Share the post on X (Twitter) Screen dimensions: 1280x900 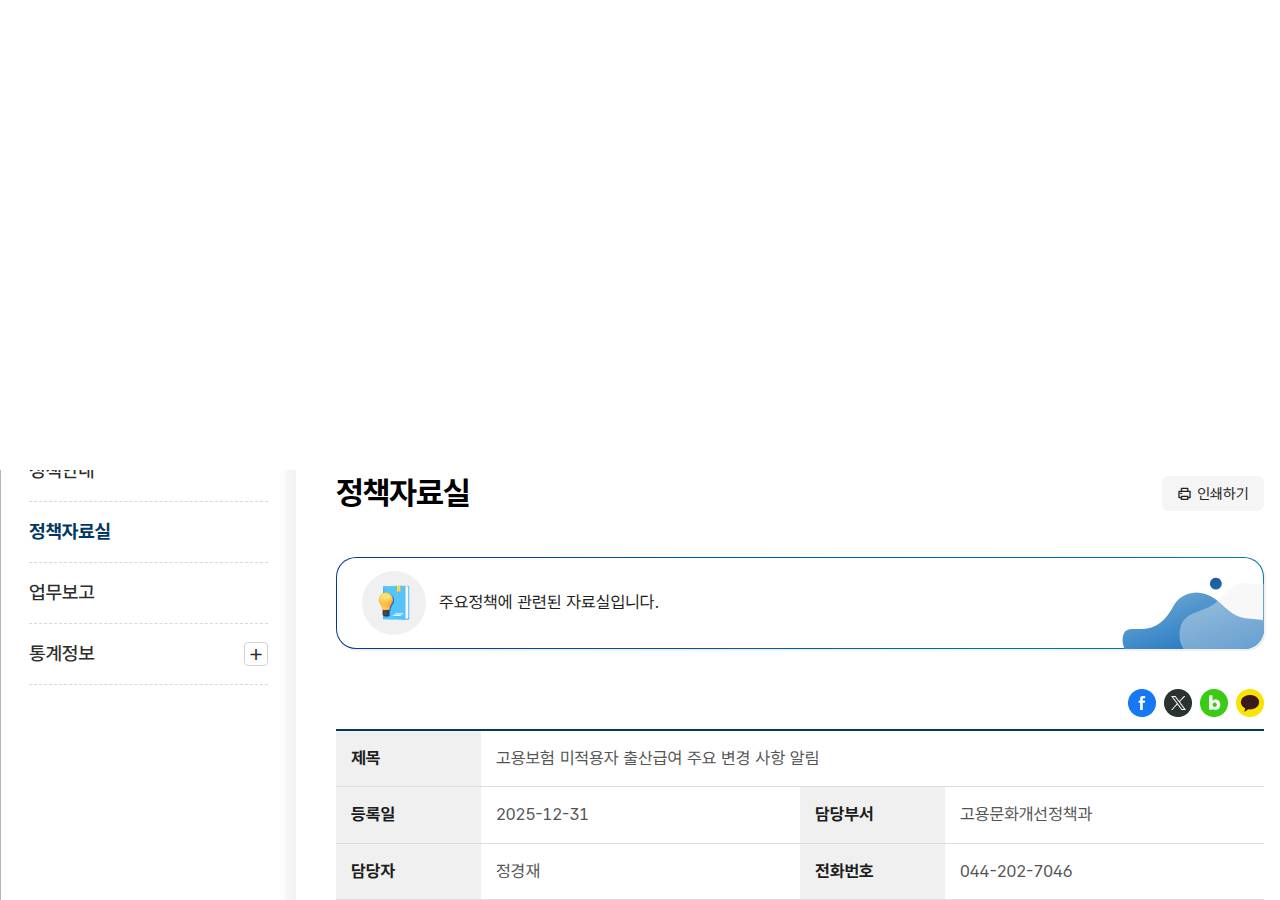1177,703
